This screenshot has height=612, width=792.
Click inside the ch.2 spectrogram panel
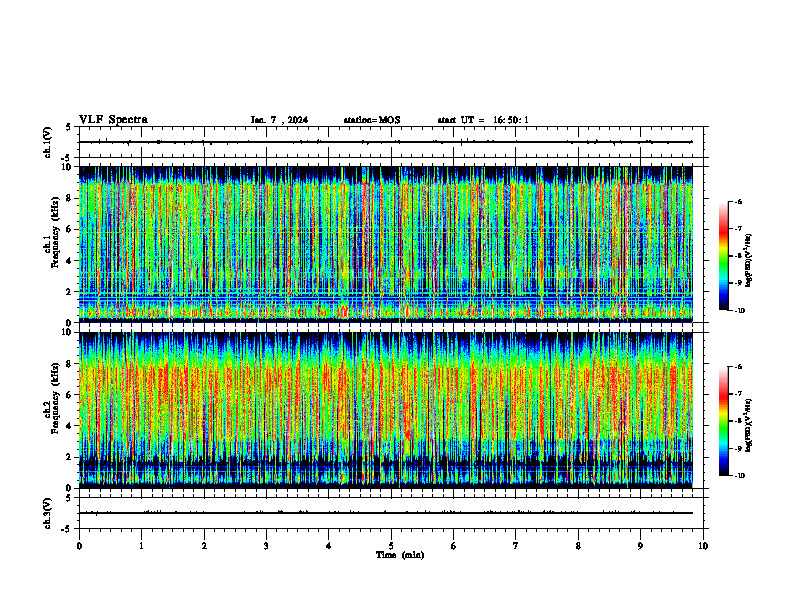click(x=385, y=410)
